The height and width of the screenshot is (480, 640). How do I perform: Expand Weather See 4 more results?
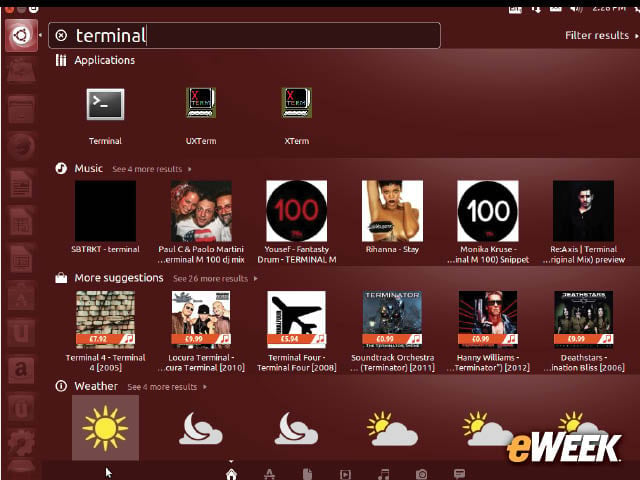point(167,387)
